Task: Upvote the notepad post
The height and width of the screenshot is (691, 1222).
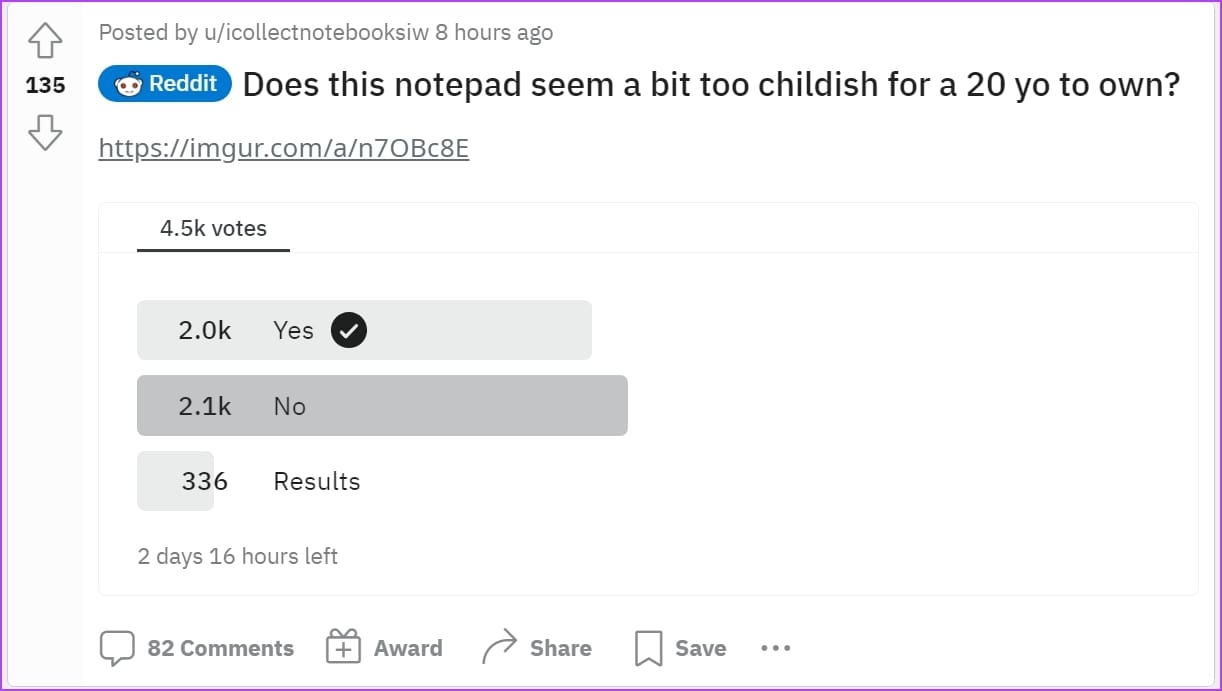Action: tap(45, 42)
